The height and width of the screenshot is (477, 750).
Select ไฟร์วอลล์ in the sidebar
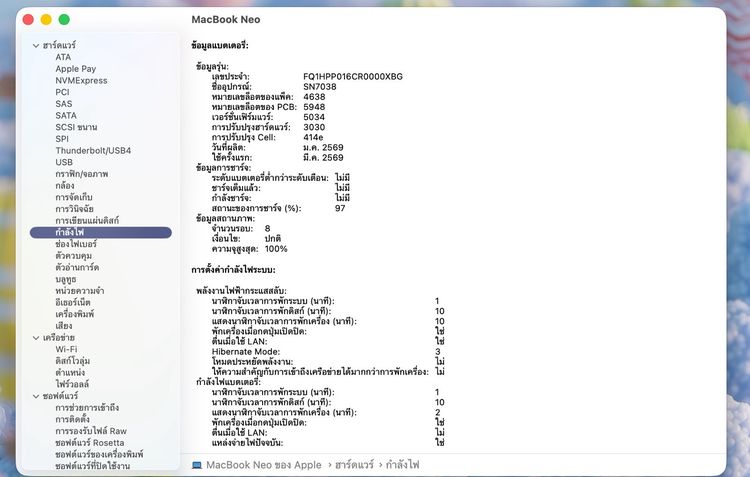pos(72,384)
